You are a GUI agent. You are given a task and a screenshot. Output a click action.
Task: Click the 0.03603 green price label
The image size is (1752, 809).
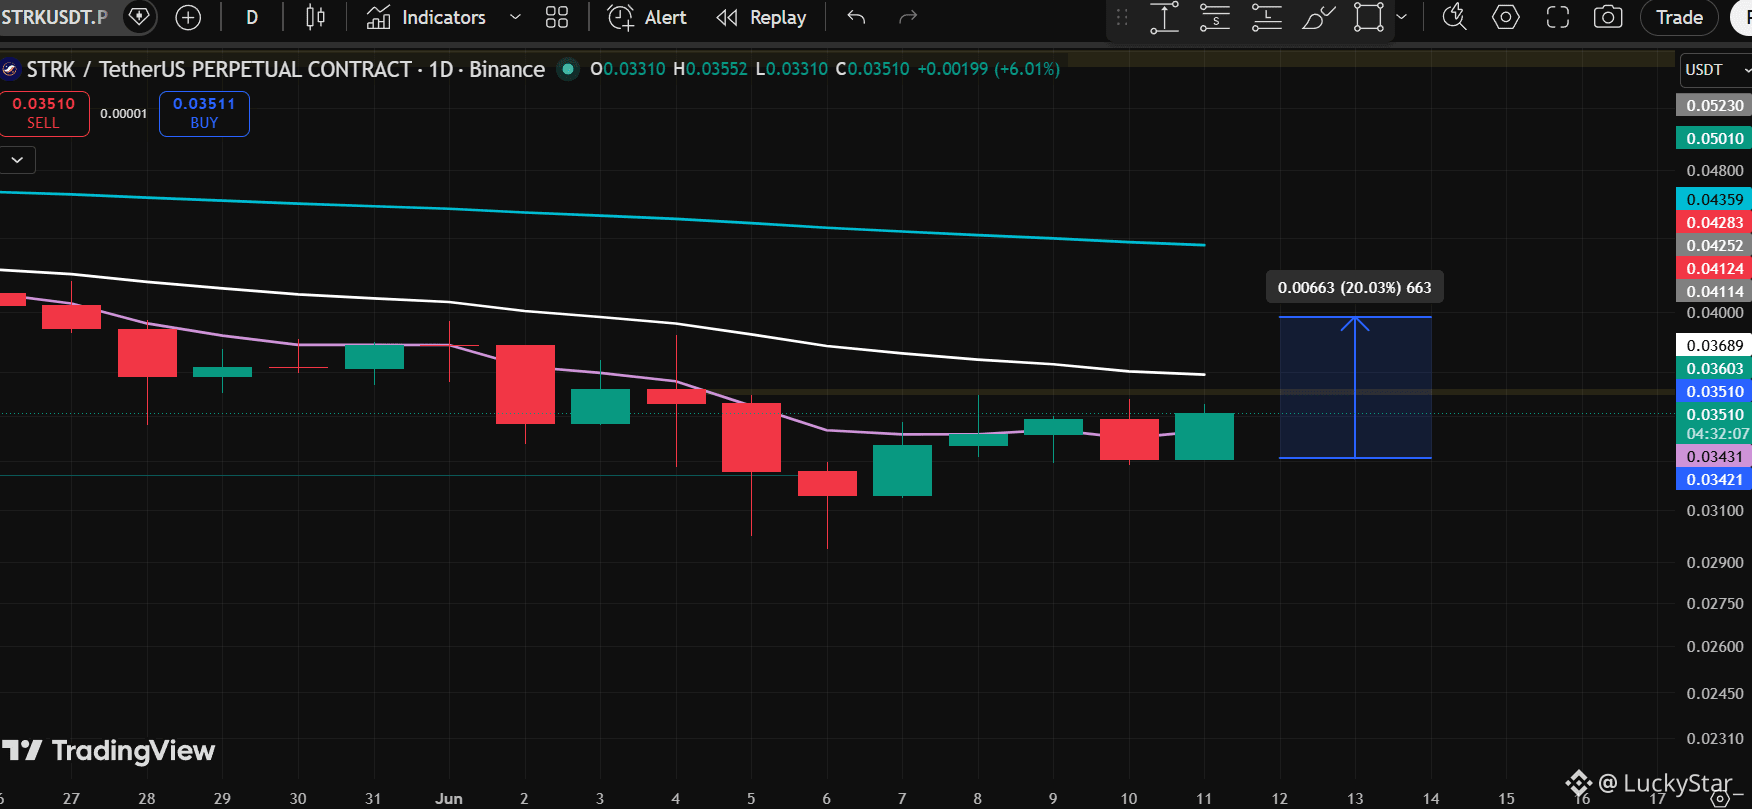click(x=1714, y=368)
